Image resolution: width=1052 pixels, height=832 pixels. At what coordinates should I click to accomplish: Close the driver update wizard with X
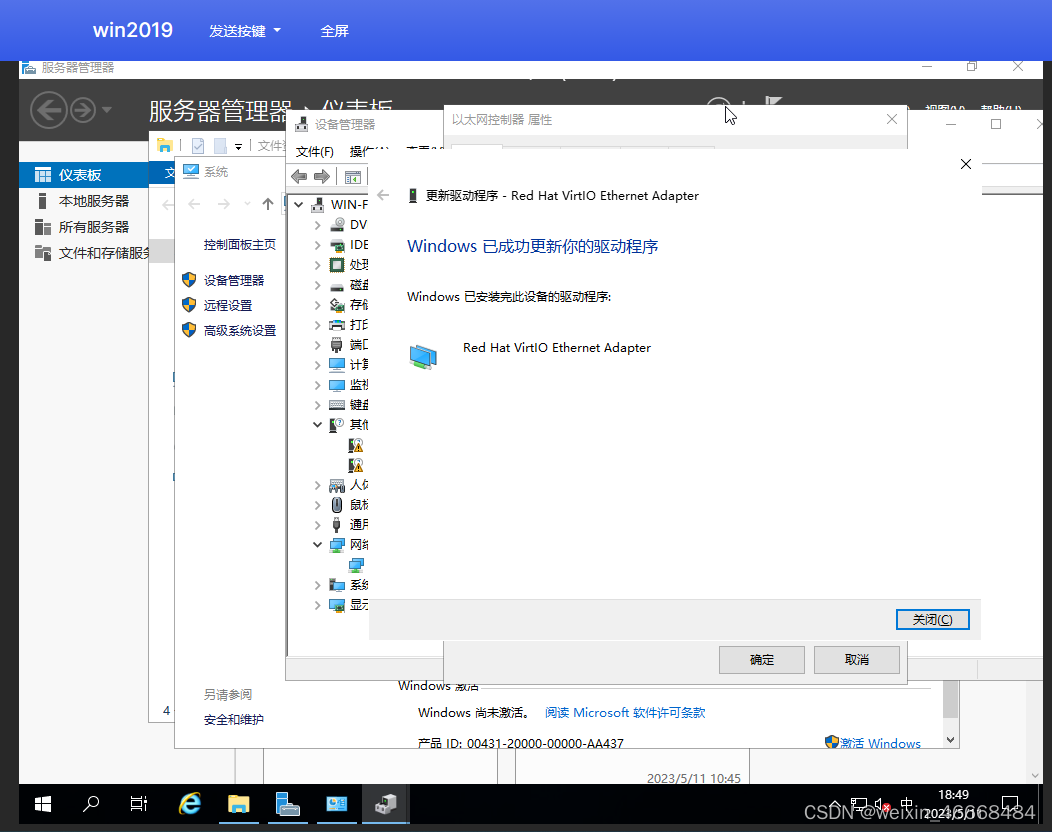click(965, 164)
